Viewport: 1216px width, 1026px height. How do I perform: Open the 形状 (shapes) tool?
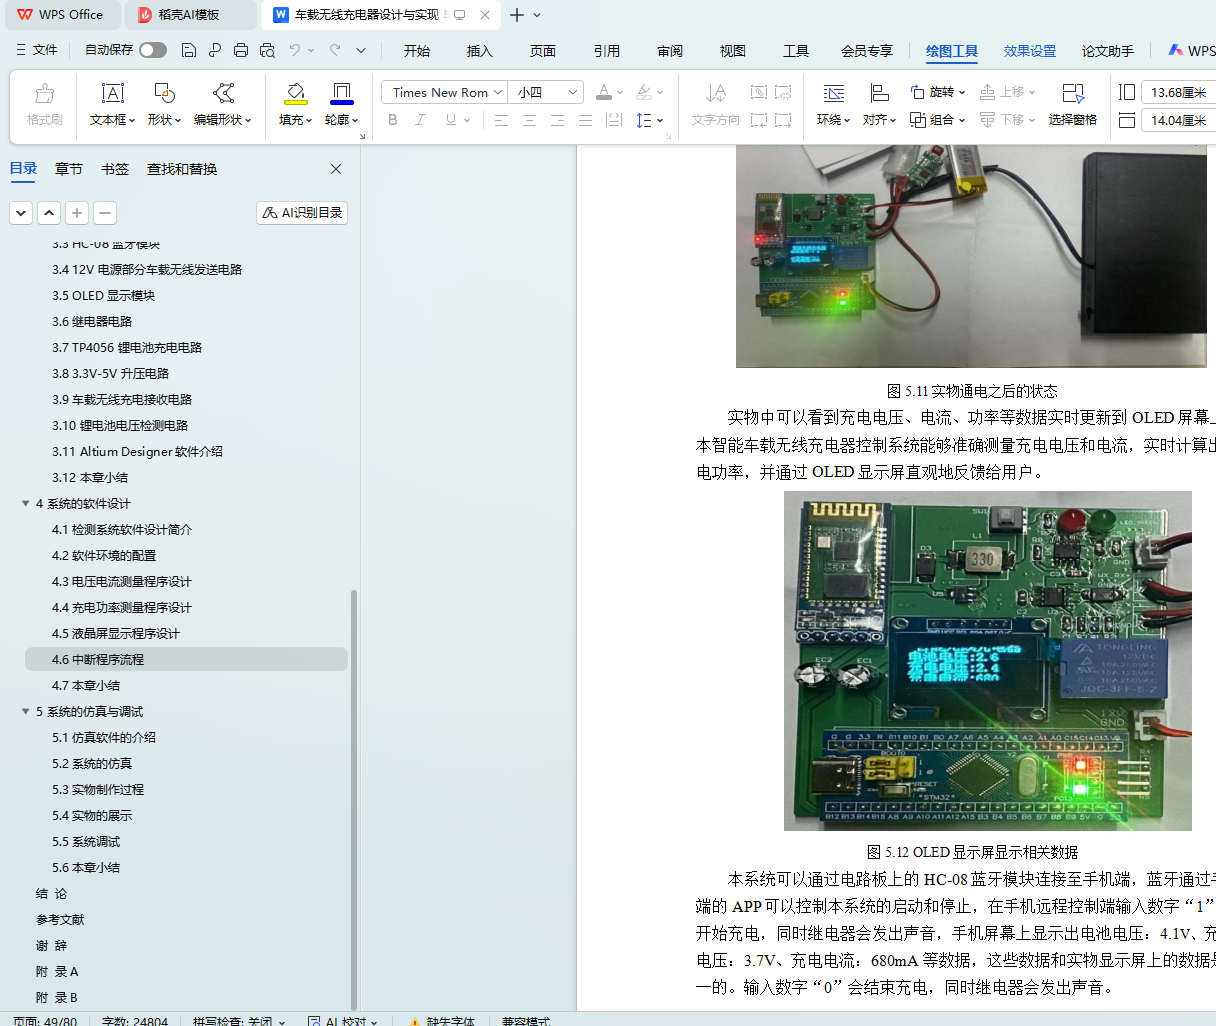(164, 94)
